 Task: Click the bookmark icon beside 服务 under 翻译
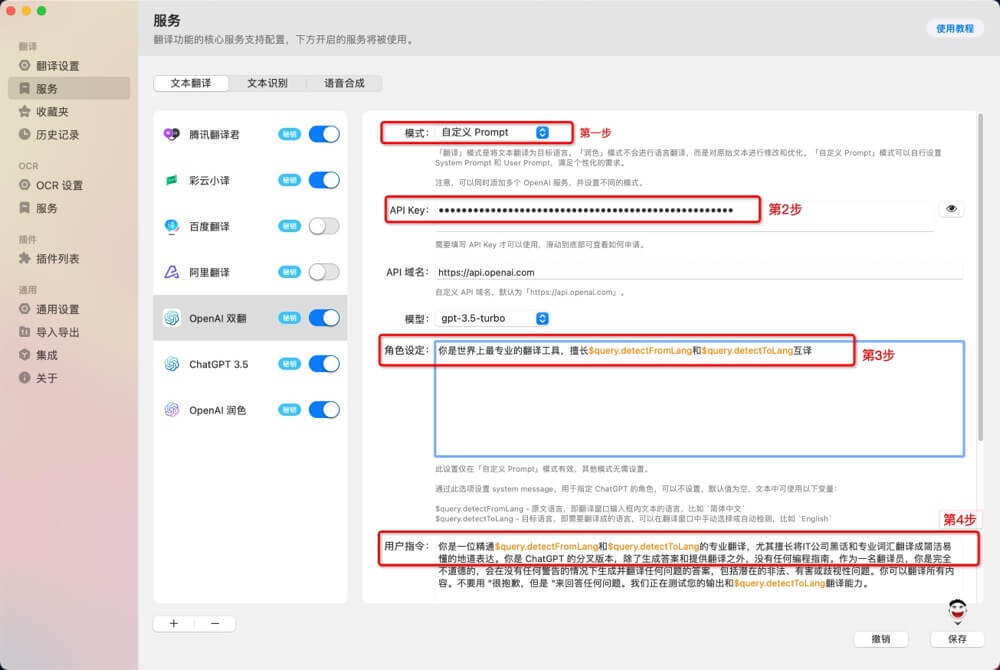pyautogui.click(x=24, y=89)
